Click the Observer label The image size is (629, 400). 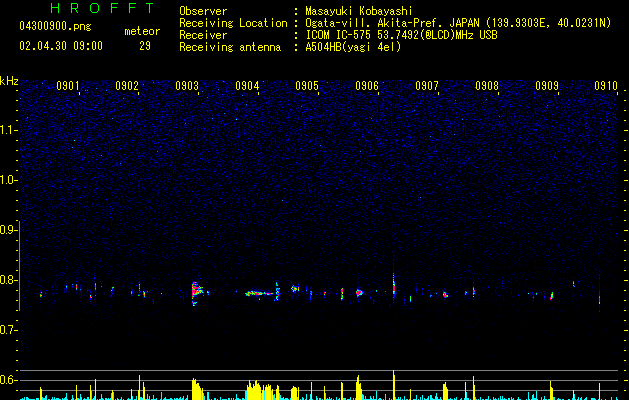(x=203, y=11)
